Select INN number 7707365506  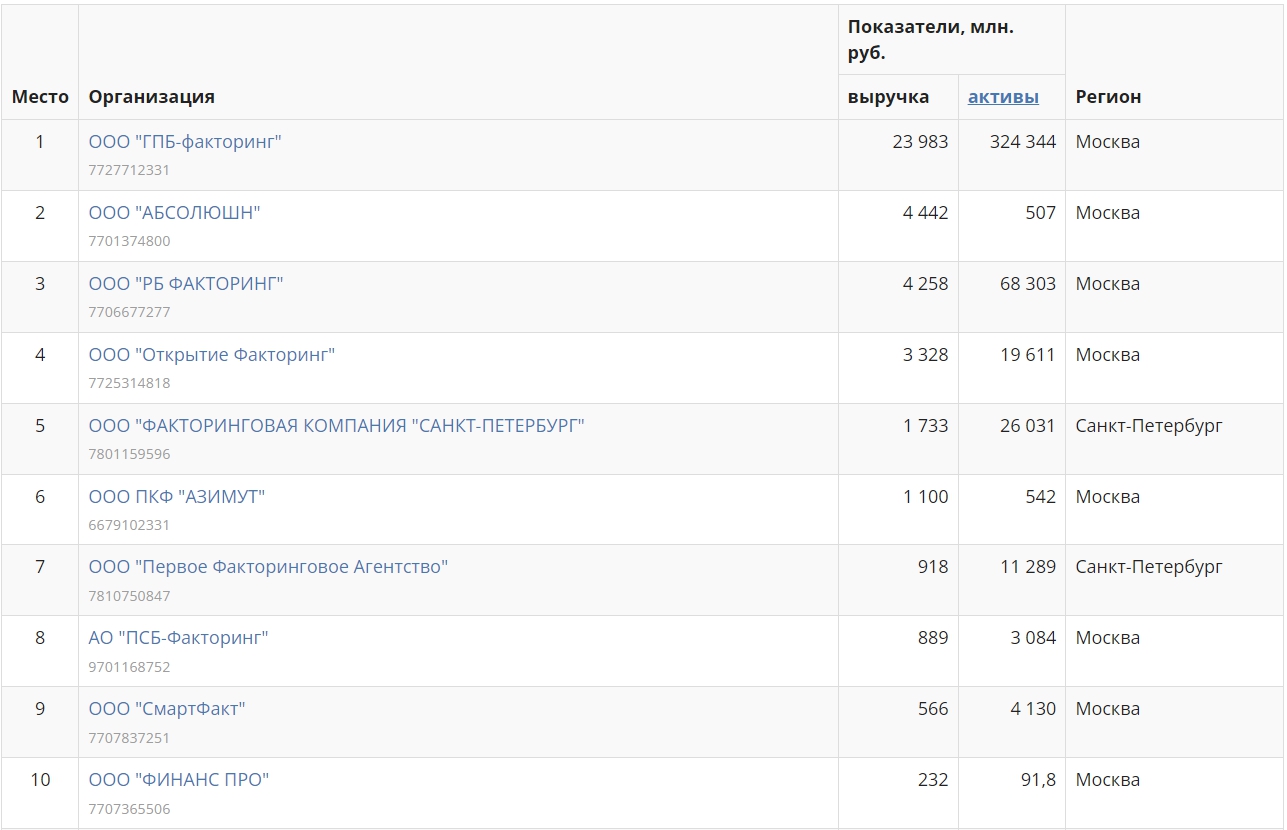129,809
